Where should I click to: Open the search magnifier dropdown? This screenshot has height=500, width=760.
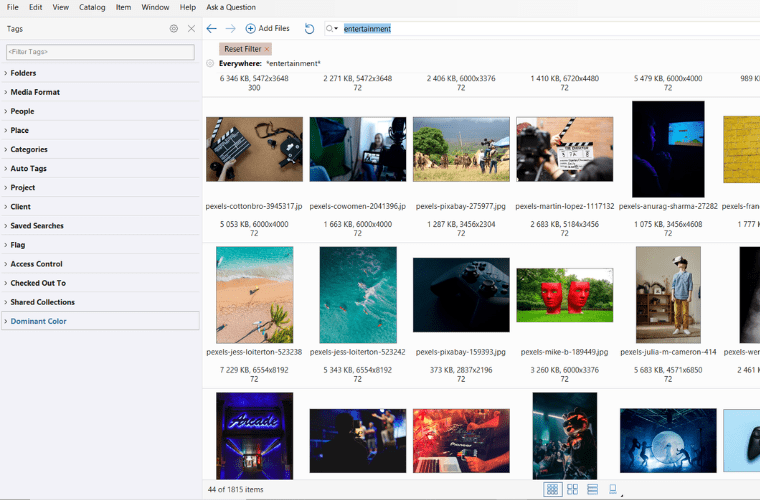pos(331,29)
